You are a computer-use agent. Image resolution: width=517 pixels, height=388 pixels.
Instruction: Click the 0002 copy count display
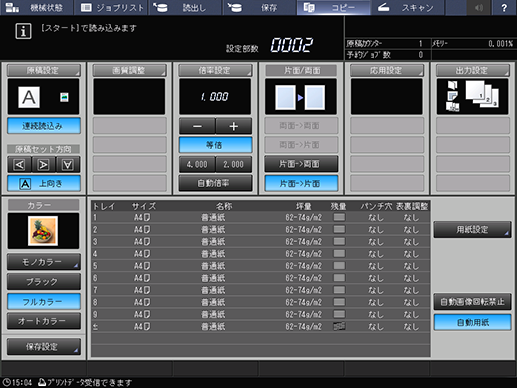point(292,45)
